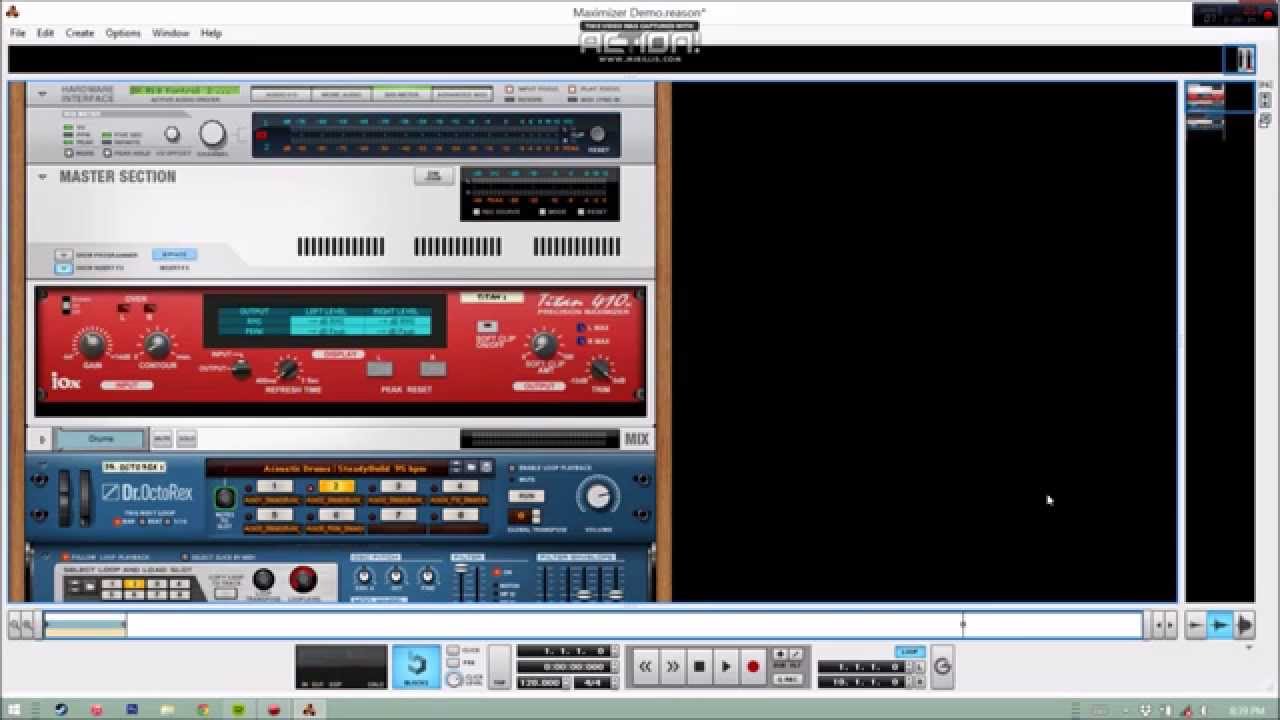1280x720 pixels.
Task: Click the Rewind transport button
Action: tap(646, 667)
